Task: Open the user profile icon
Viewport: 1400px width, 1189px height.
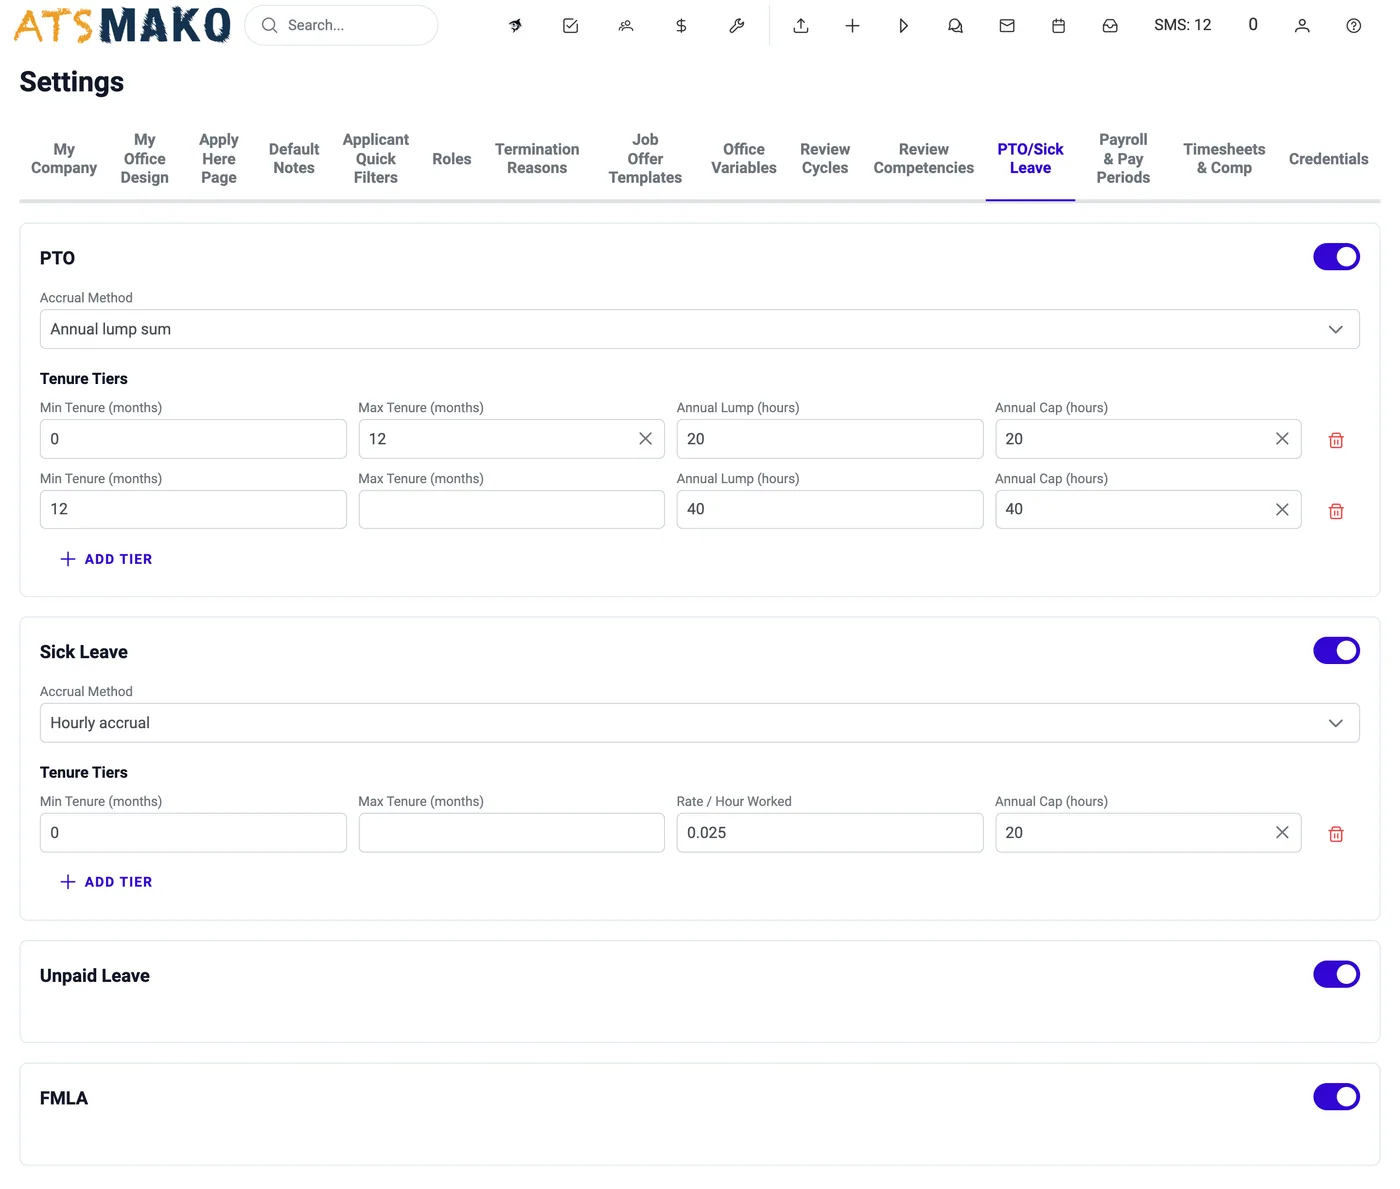Action: coord(1302,26)
